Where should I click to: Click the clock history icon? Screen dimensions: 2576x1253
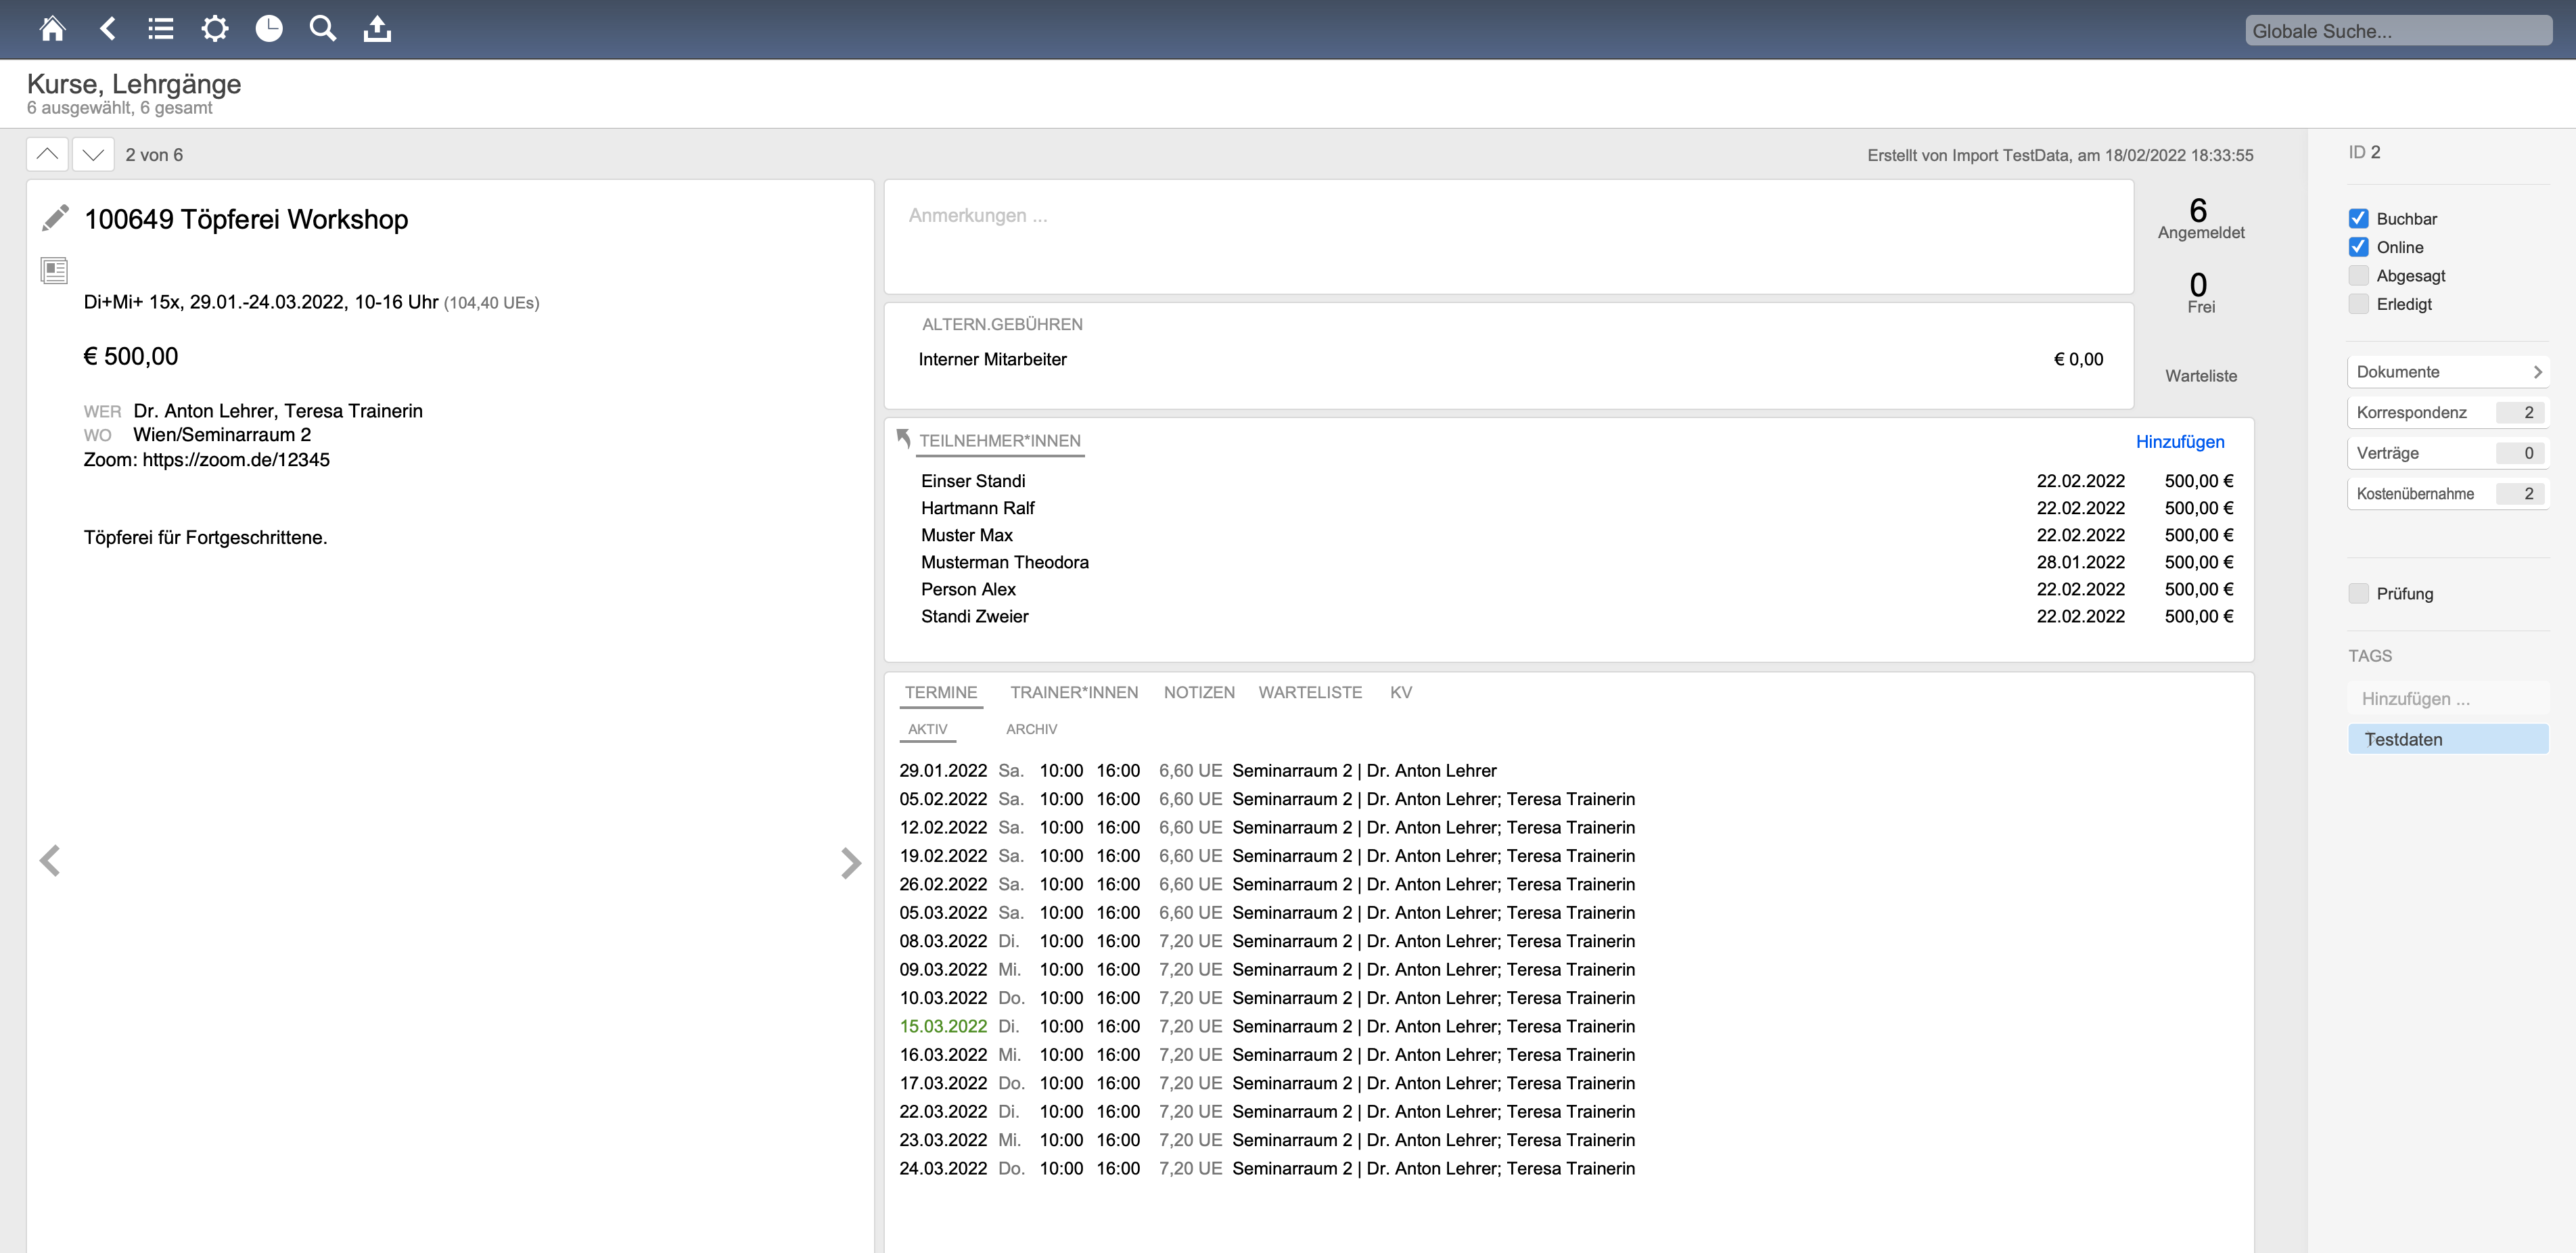pyautogui.click(x=269, y=29)
